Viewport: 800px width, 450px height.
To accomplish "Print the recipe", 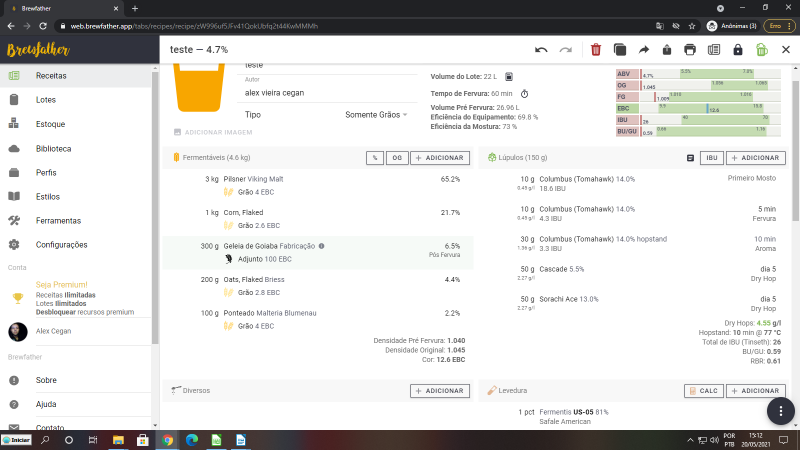I will 690,50.
